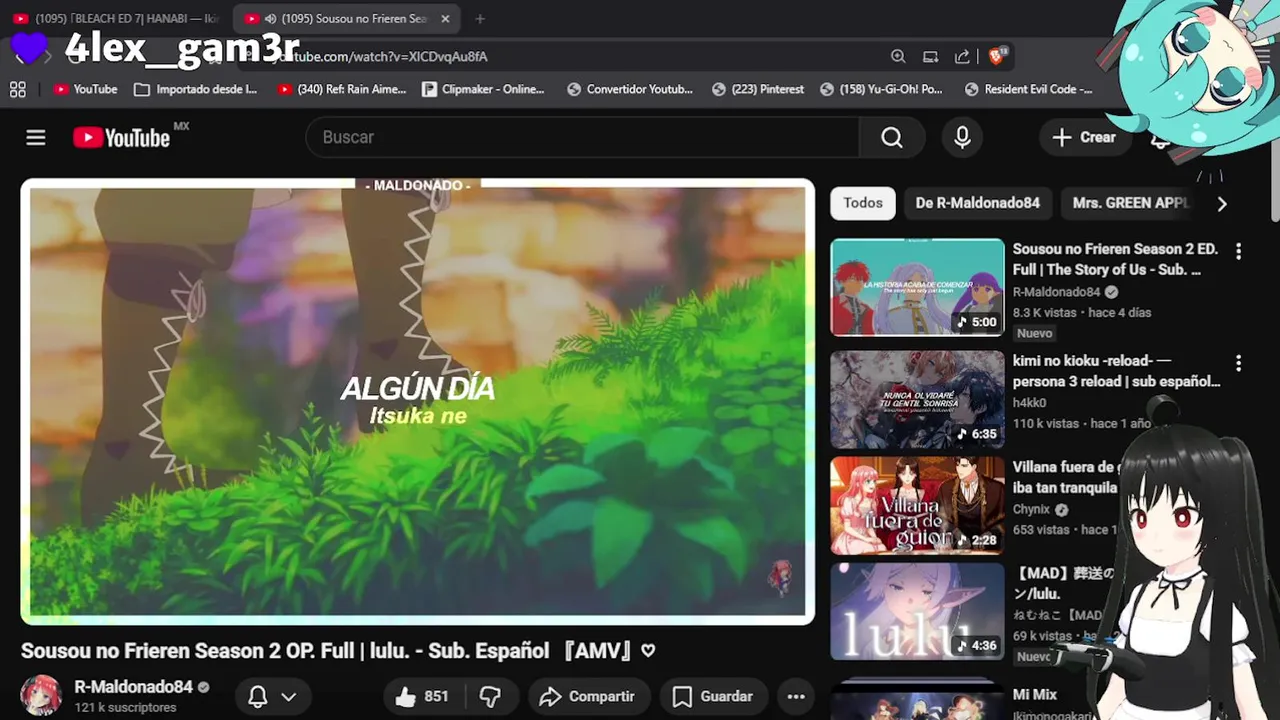Go to YouTube home via logo
This screenshot has width=1280, height=720.
(122, 138)
